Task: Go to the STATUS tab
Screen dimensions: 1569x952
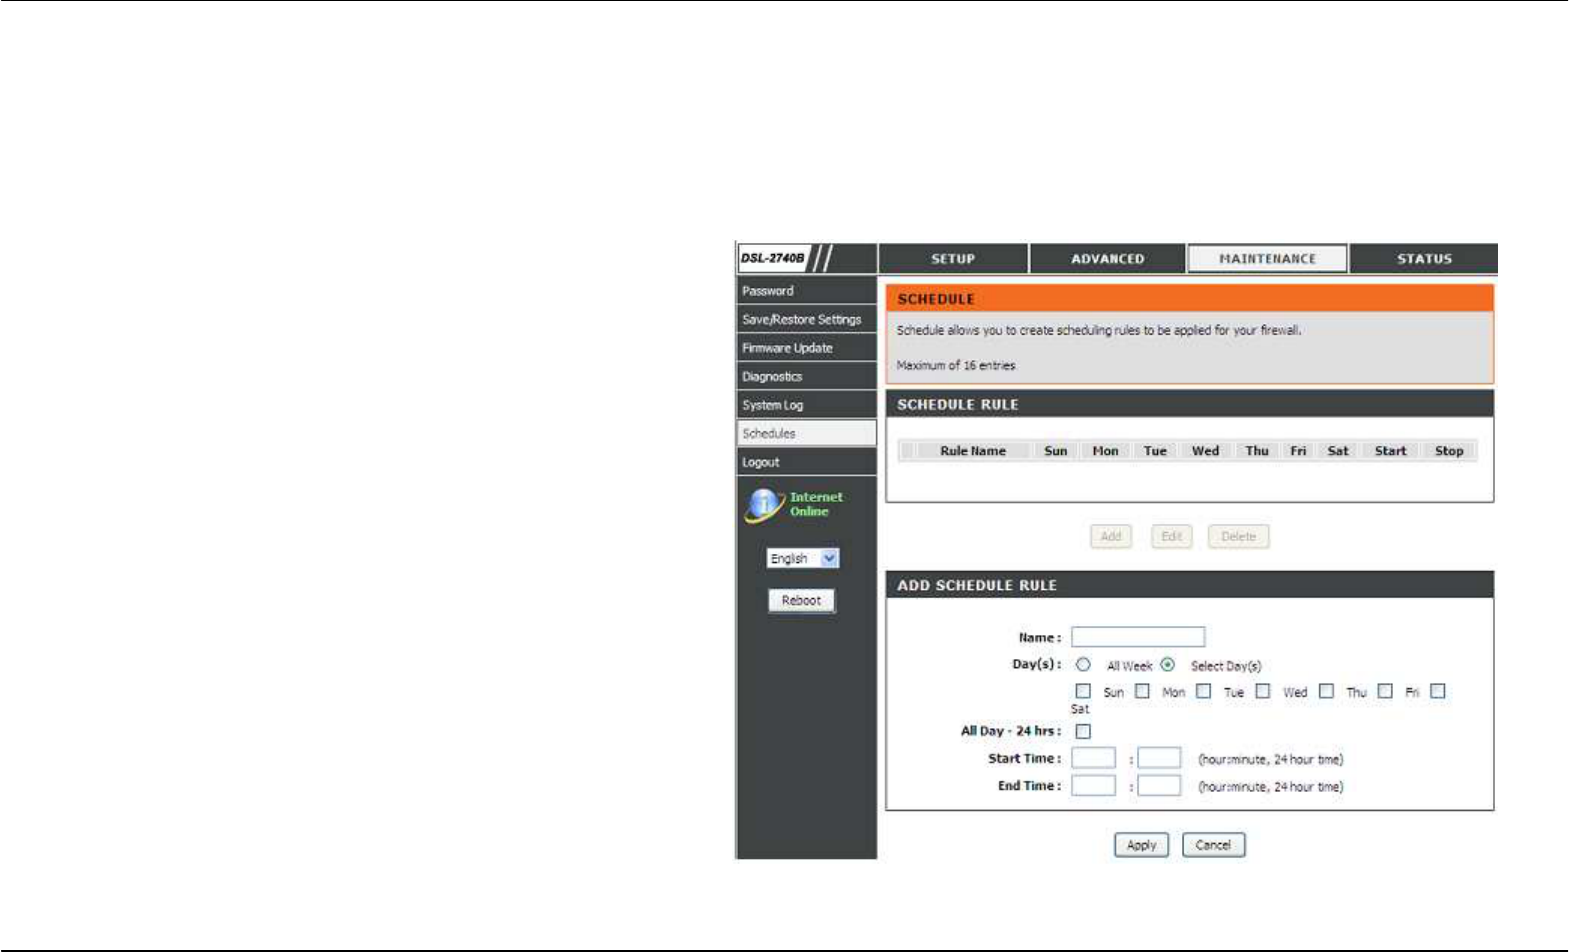Action: point(1424,258)
